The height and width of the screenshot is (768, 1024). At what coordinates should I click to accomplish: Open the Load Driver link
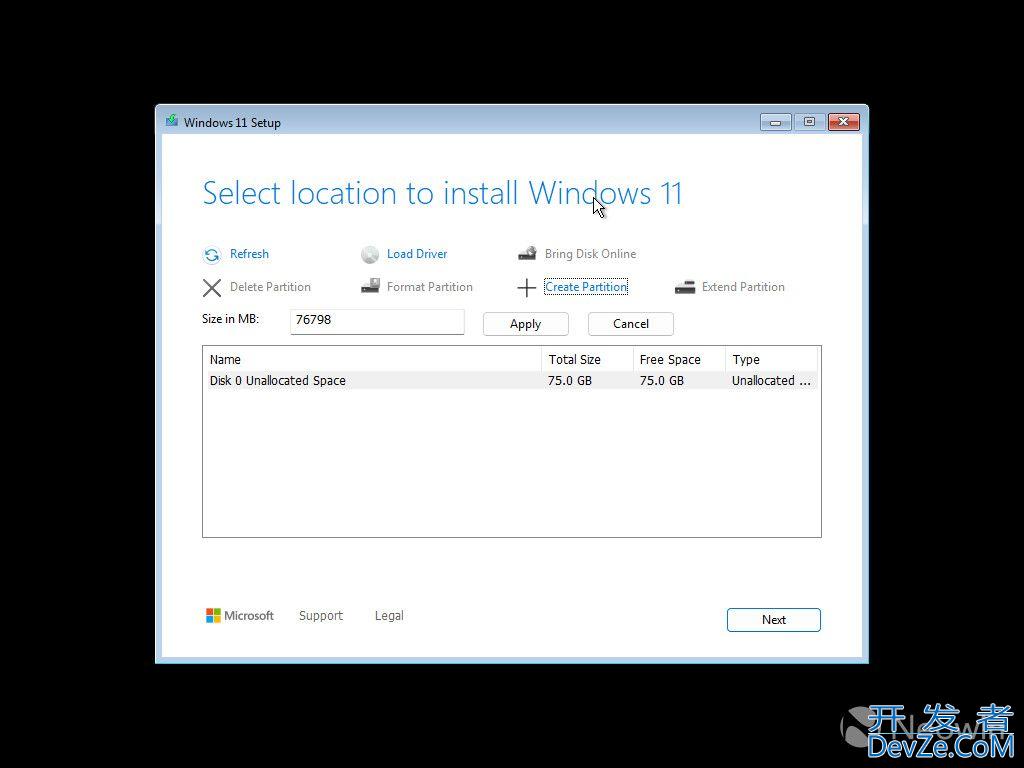[417, 254]
